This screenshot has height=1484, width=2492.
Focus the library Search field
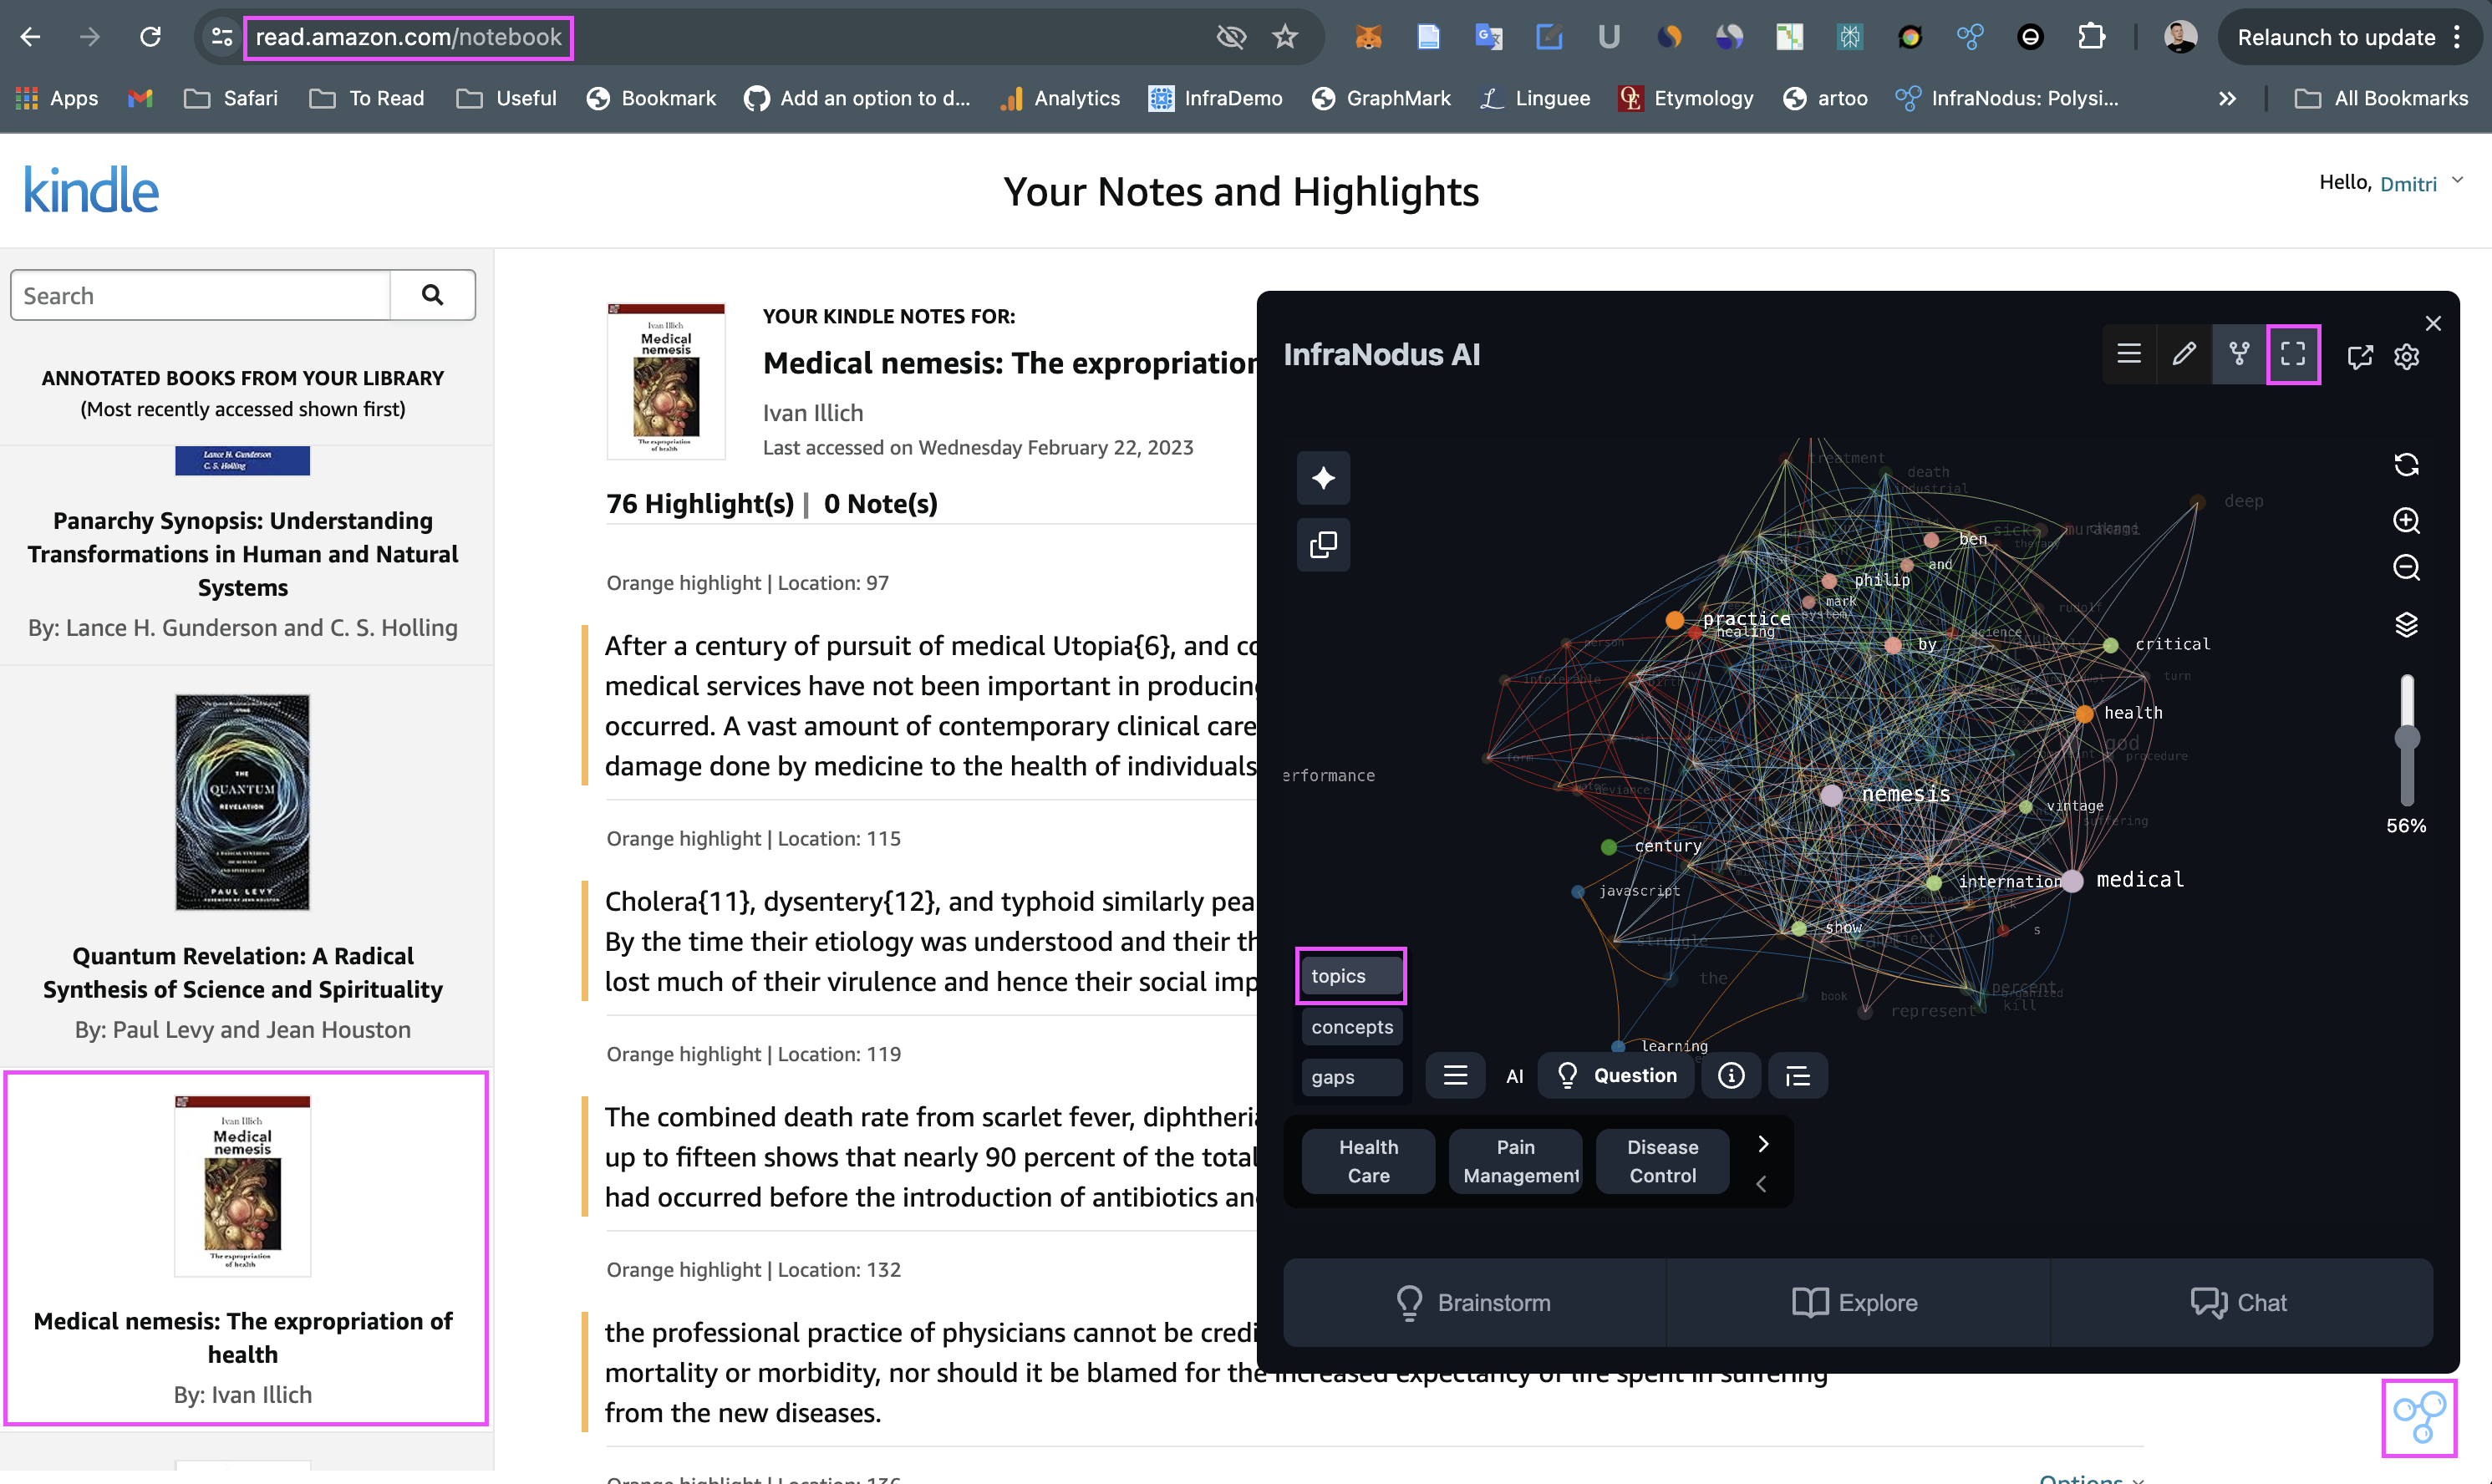click(200, 296)
